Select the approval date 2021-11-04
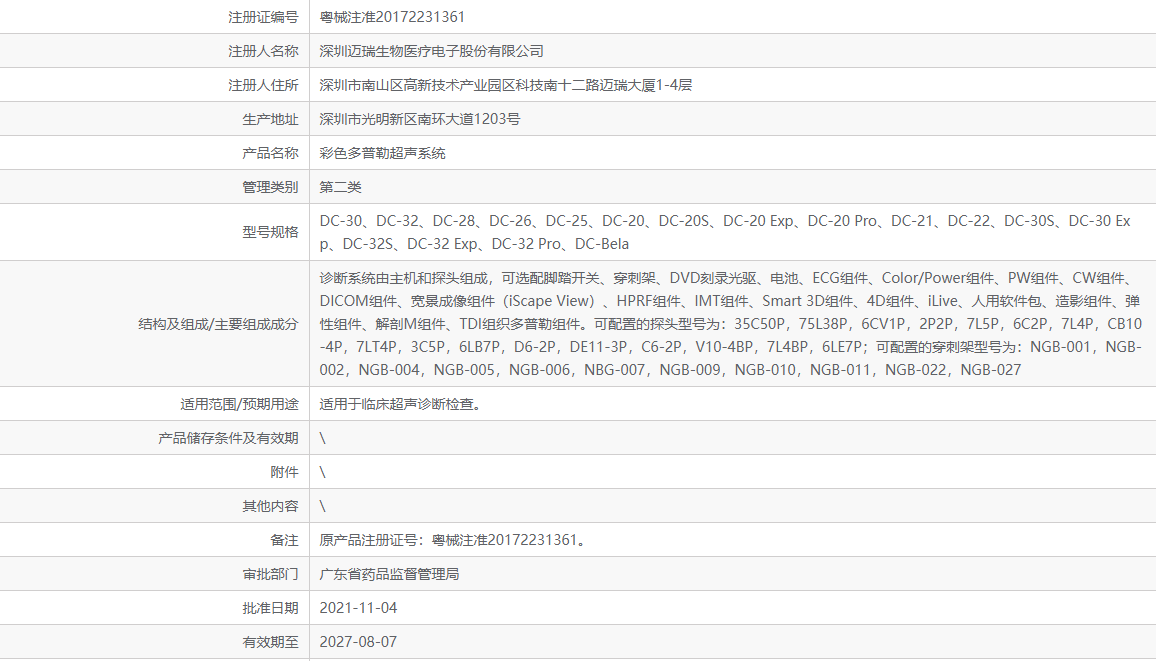 pos(358,608)
